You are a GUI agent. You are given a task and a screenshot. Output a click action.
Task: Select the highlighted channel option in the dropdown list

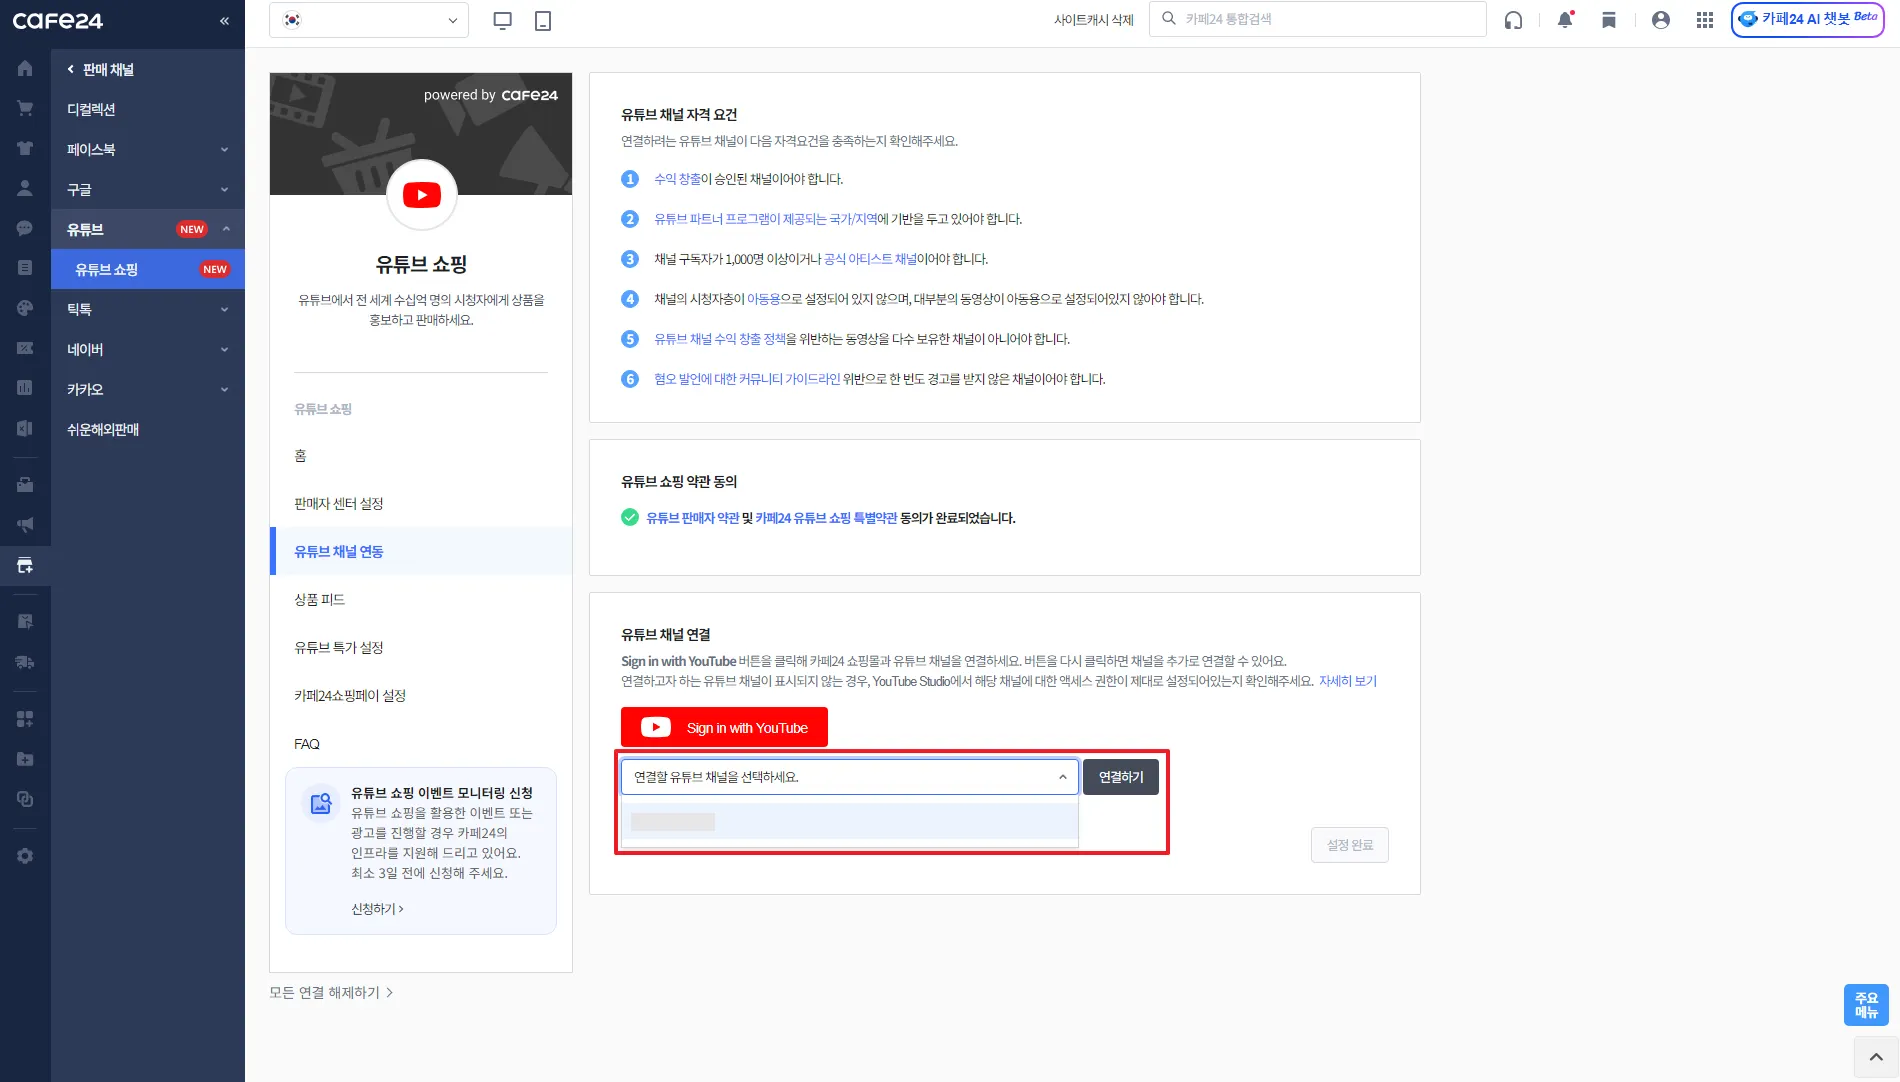[x=850, y=822]
